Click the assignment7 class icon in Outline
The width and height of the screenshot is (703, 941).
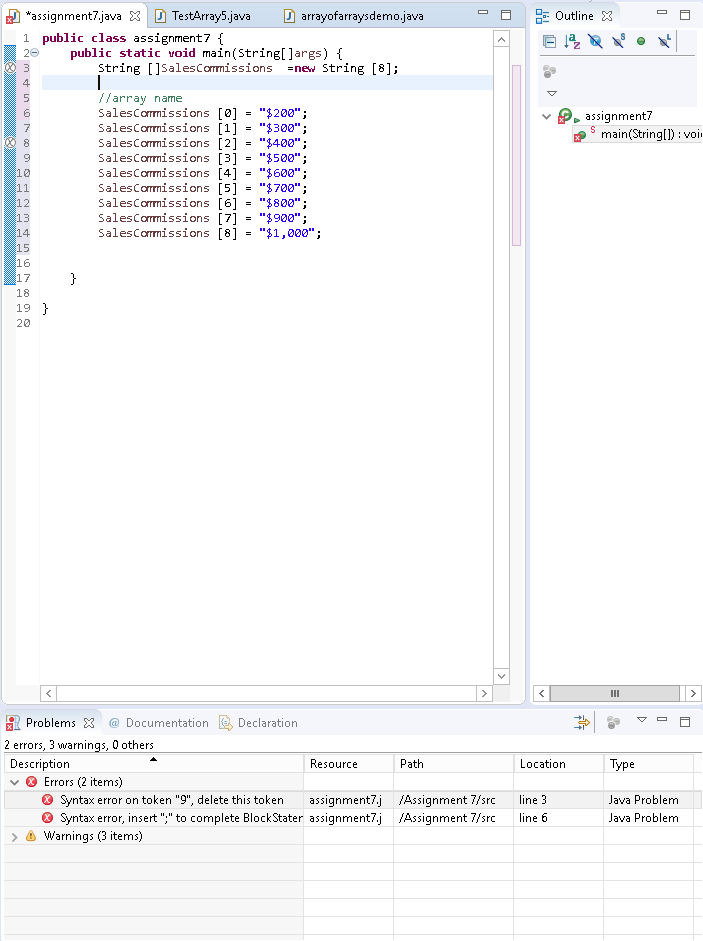(565, 116)
